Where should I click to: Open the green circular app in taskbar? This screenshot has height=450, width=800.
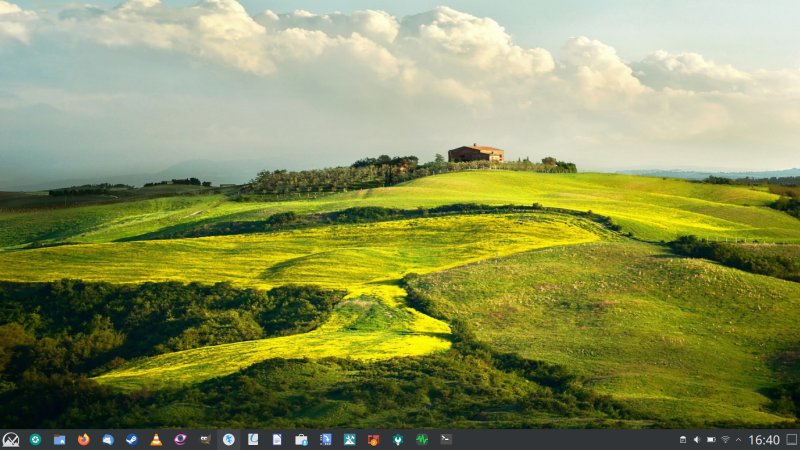point(35,439)
